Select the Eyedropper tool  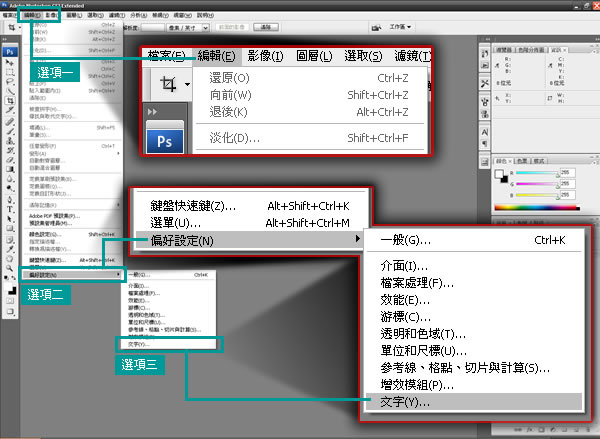tap(10, 250)
